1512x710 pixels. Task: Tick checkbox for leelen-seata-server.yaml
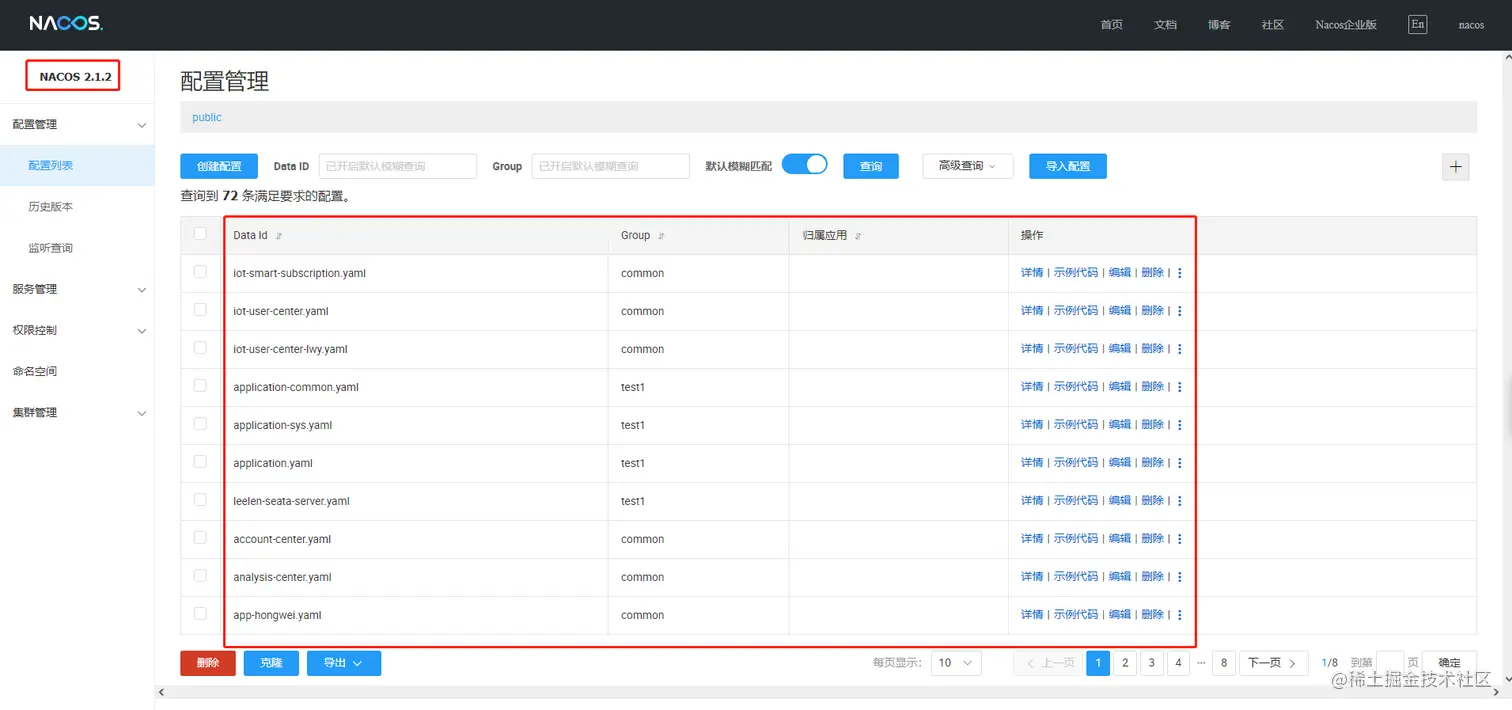coord(200,499)
